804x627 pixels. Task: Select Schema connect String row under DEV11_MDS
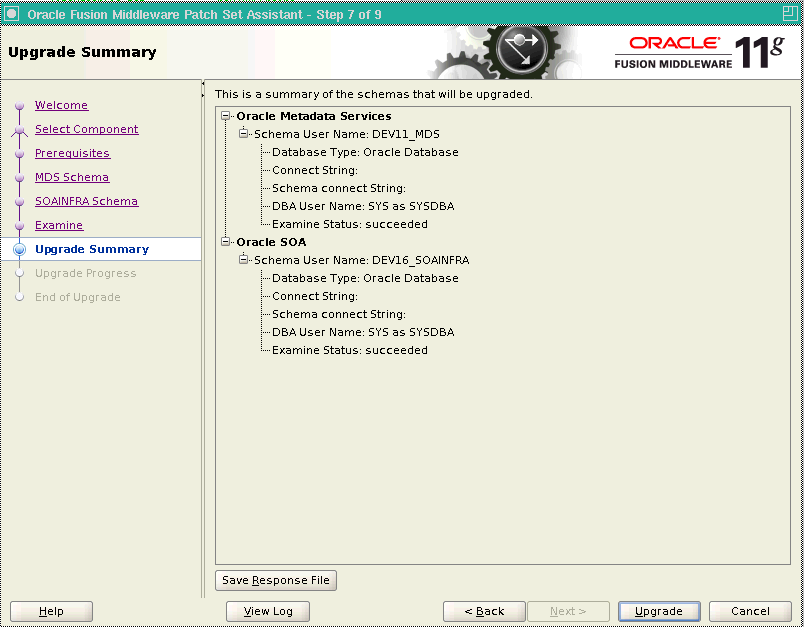click(339, 188)
